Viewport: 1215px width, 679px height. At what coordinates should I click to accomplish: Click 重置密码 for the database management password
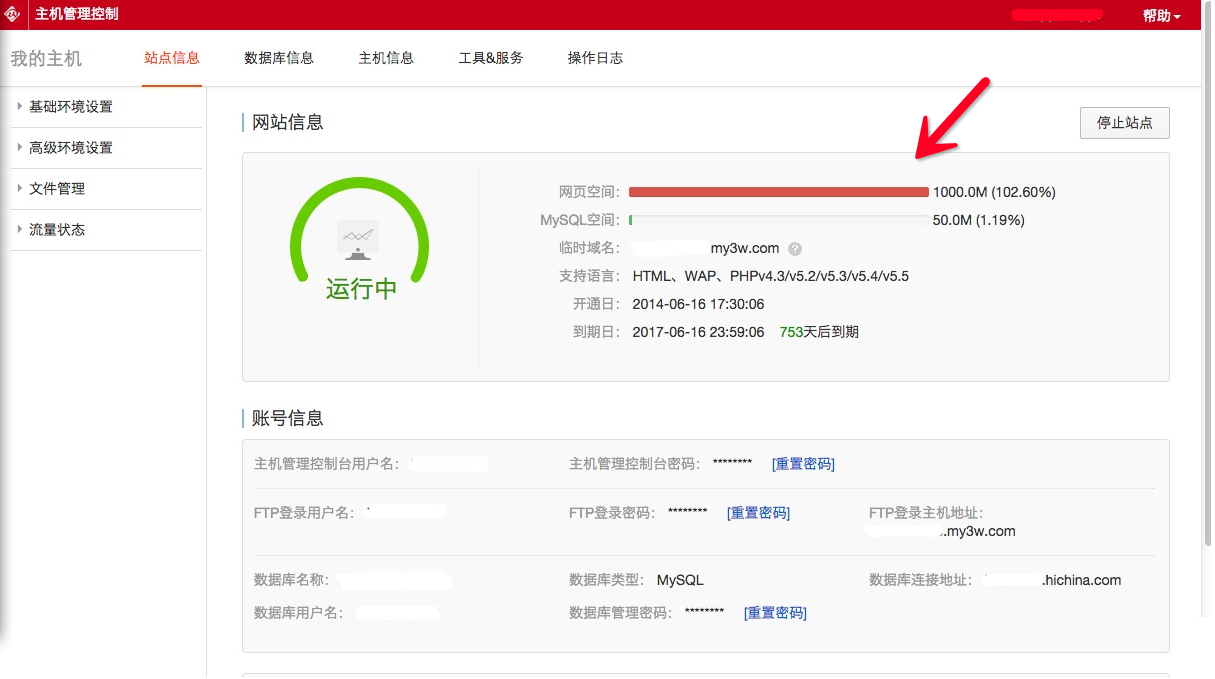[775, 613]
